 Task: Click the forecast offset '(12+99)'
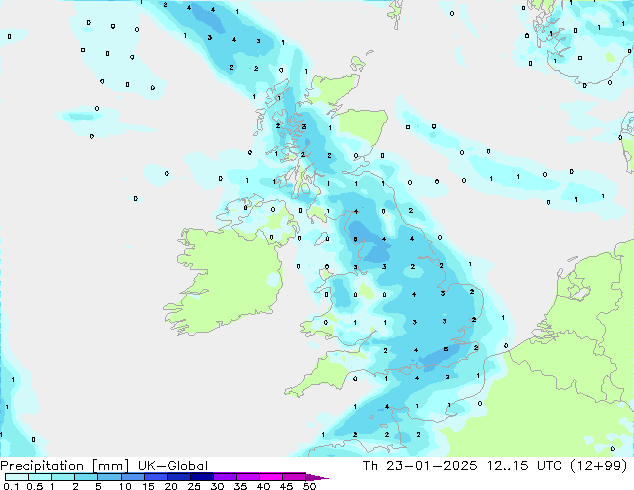[598, 466]
